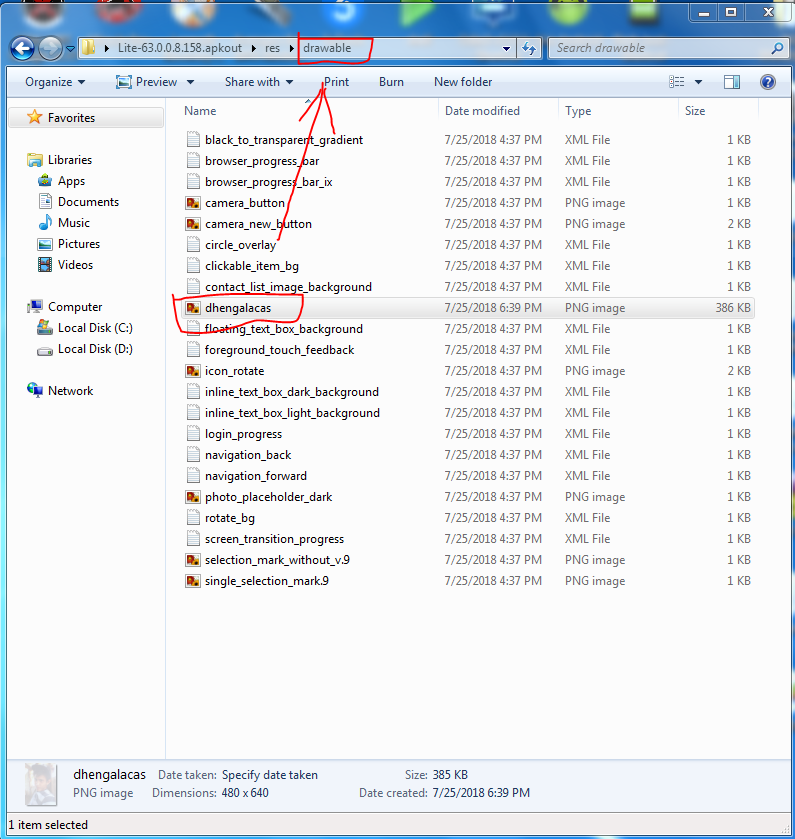Select camera_button PNG file icon
795x839 pixels.
(x=193, y=203)
